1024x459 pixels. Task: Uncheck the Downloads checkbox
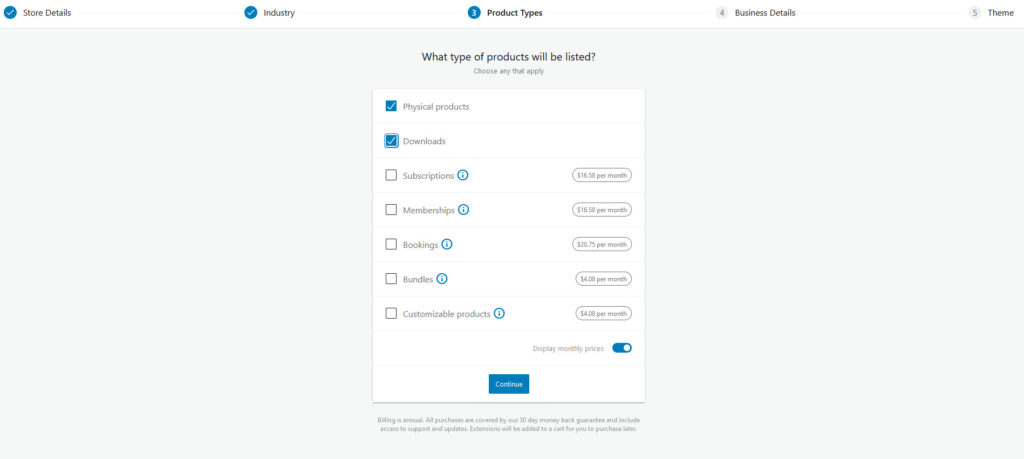tap(391, 140)
